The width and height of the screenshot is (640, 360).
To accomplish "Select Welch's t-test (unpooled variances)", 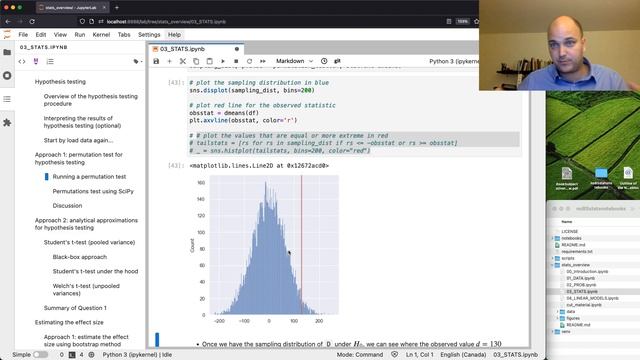I will point(86,289).
